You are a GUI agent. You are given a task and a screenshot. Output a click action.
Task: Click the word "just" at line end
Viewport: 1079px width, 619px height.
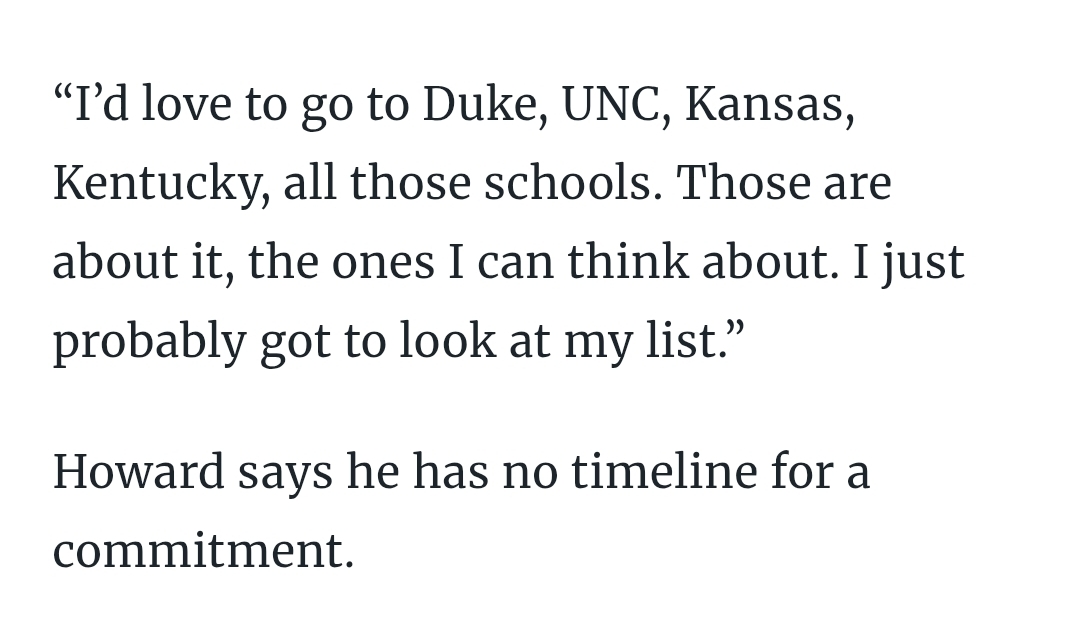tap(923, 262)
